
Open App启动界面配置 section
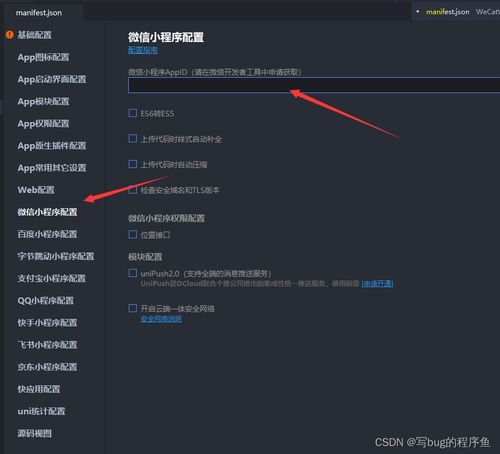click(52, 79)
